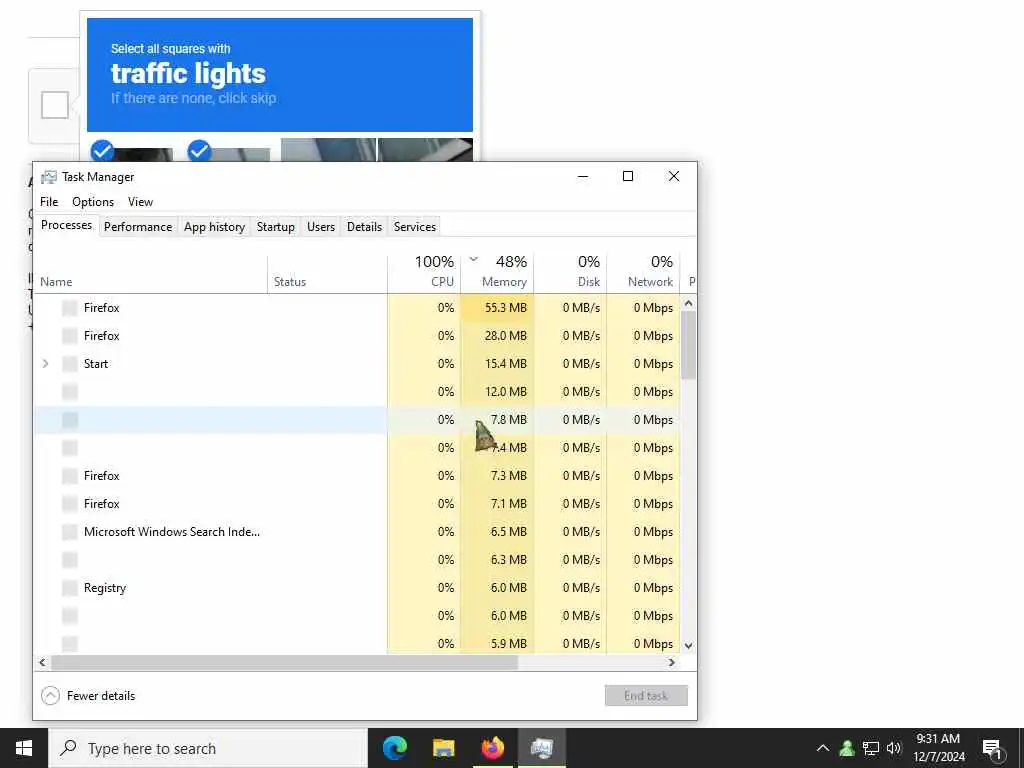Image resolution: width=1024 pixels, height=768 pixels.
Task: Switch to the Performance tab
Action: [138, 227]
